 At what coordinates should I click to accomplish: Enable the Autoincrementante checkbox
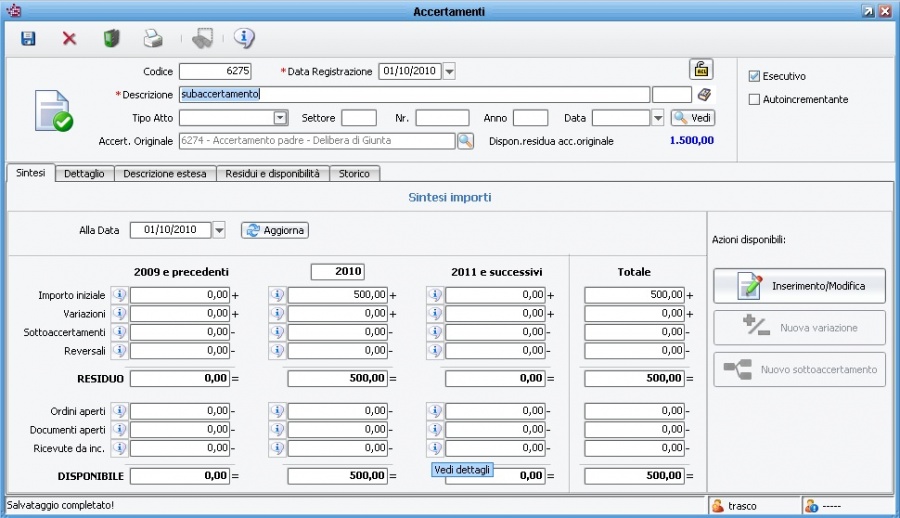coord(755,99)
